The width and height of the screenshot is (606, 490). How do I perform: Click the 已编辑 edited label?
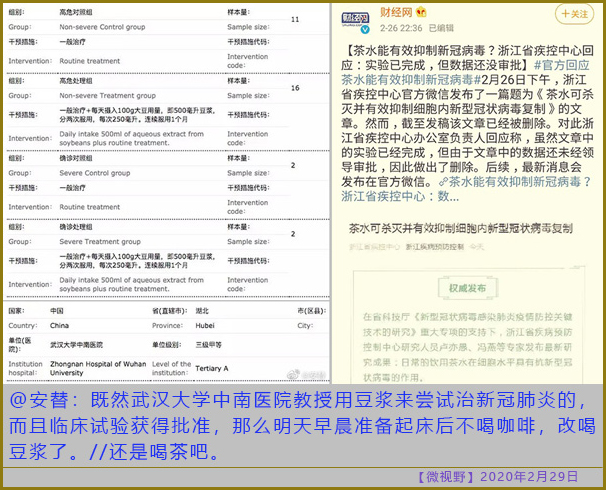(441, 28)
